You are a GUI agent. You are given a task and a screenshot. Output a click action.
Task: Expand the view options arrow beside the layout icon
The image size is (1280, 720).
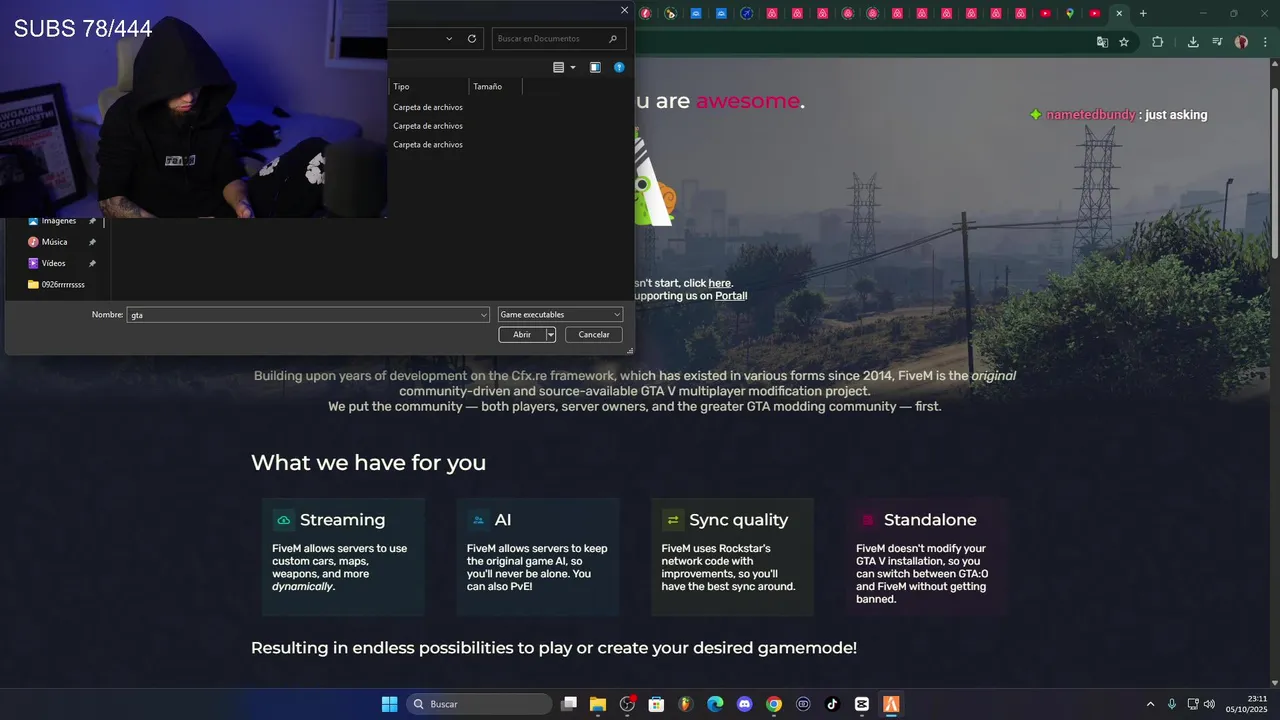[573, 67]
